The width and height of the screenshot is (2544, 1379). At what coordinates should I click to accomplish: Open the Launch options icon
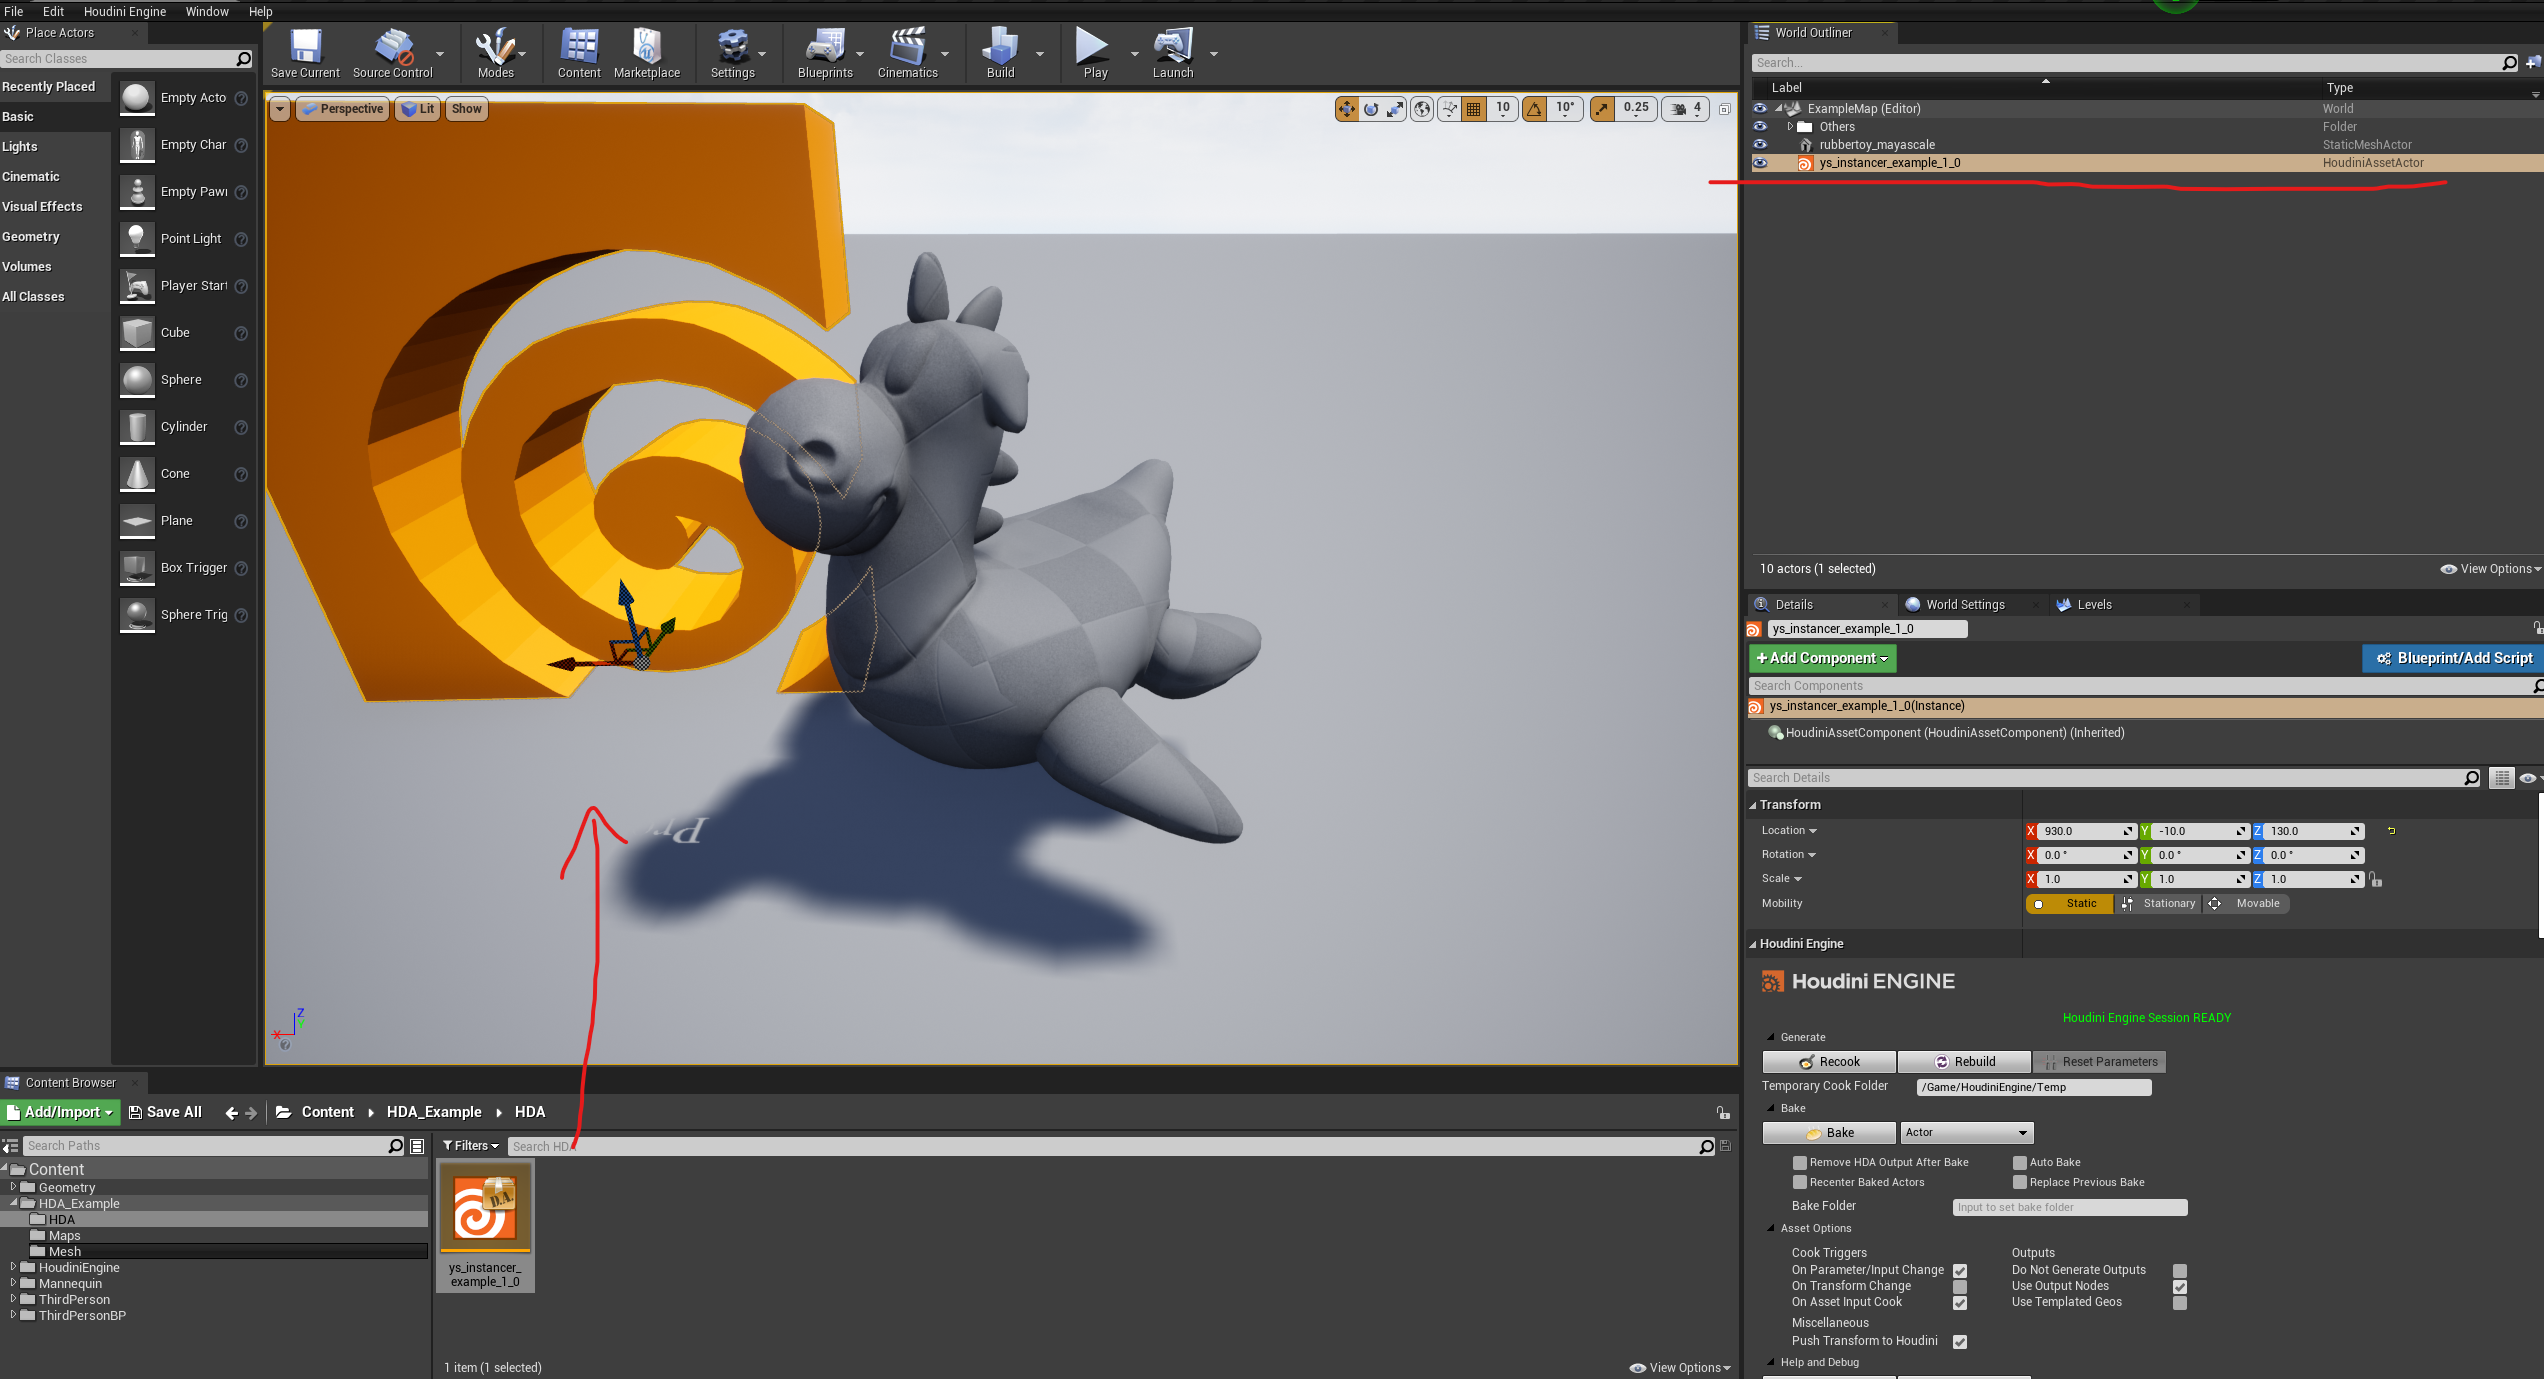pos(1213,56)
